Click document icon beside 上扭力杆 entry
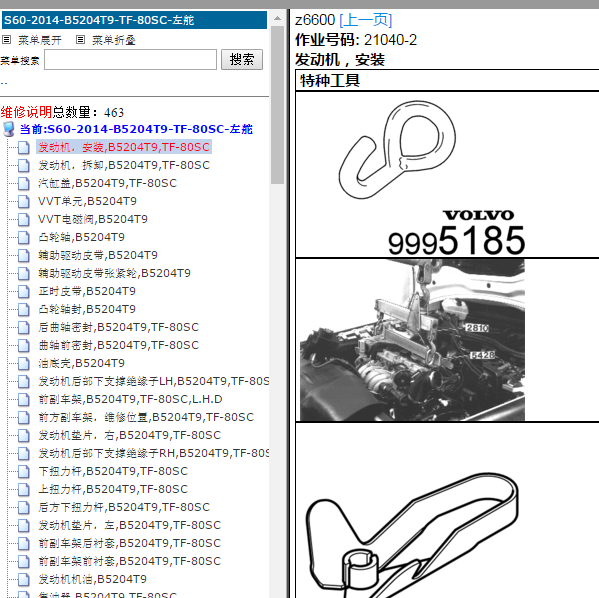This screenshot has width=599, height=598. point(24,489)
